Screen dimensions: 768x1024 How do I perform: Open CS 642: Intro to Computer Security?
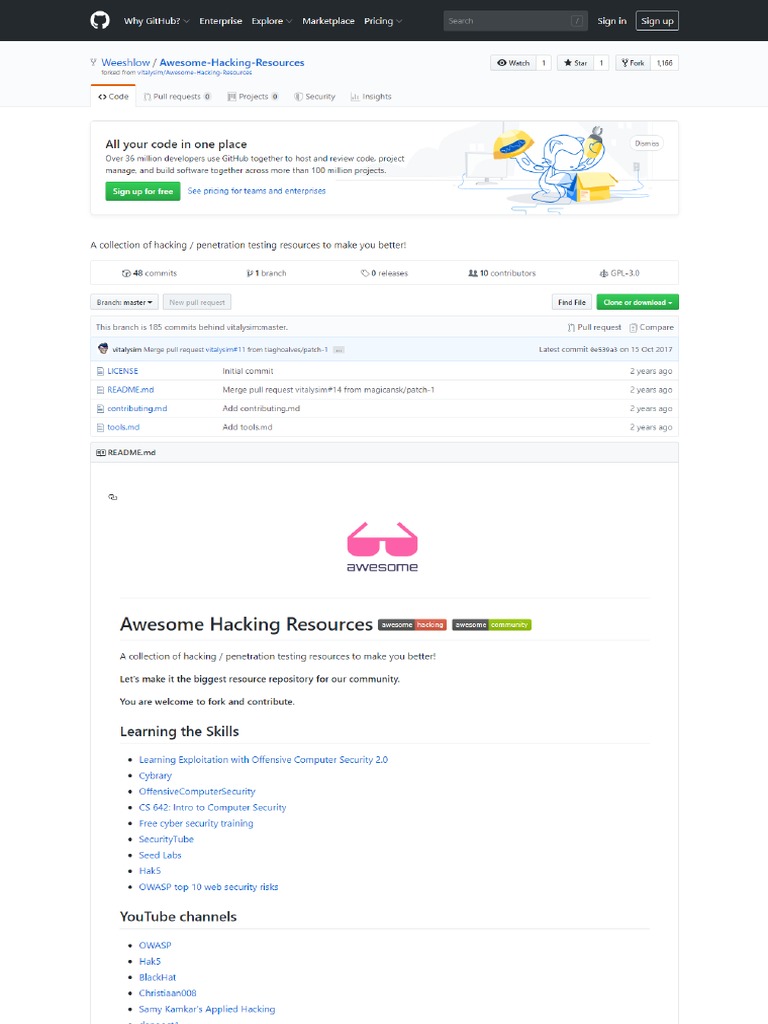[212, 807]
